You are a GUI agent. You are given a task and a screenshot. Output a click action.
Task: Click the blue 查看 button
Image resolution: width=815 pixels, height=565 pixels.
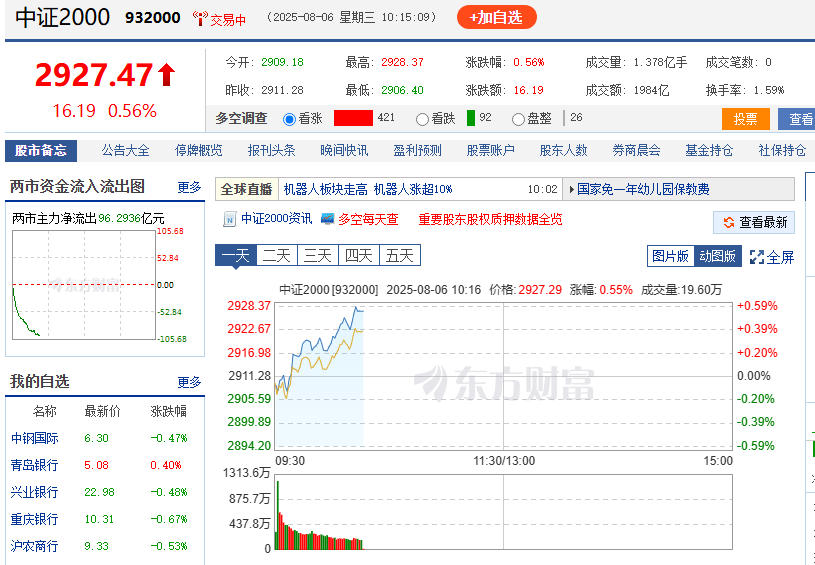click(796, 119)
